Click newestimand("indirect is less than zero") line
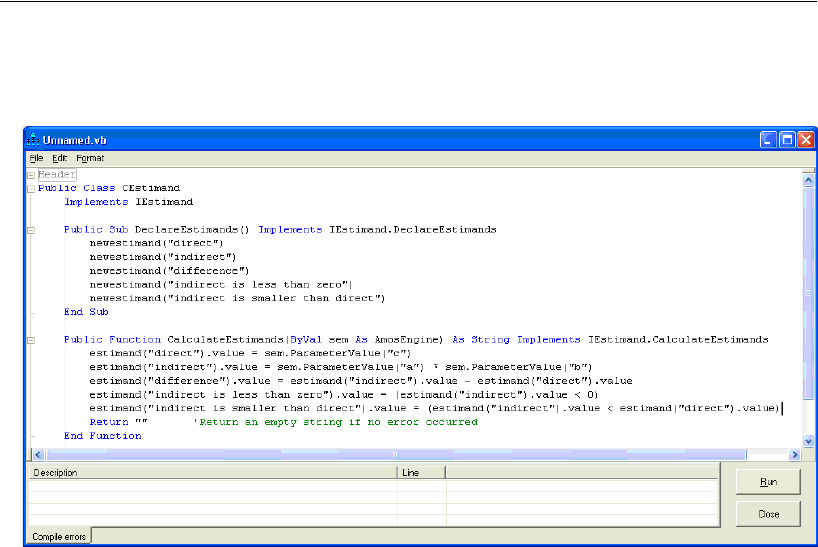818x547 pixels. 221,285
